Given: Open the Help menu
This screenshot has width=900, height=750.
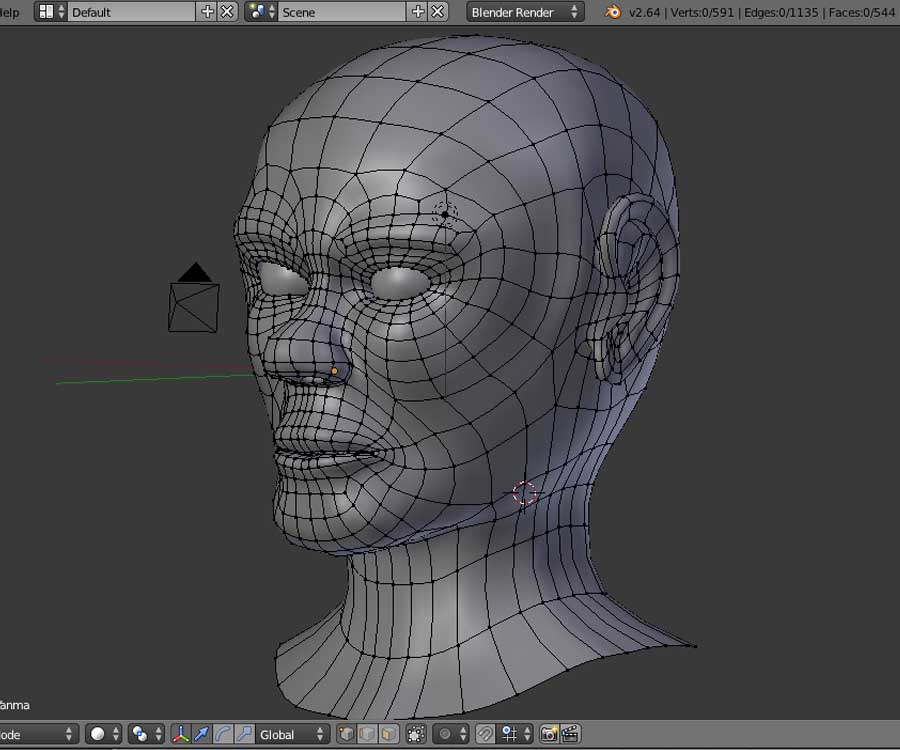Looking at the screenshot, I should (9, 12).
